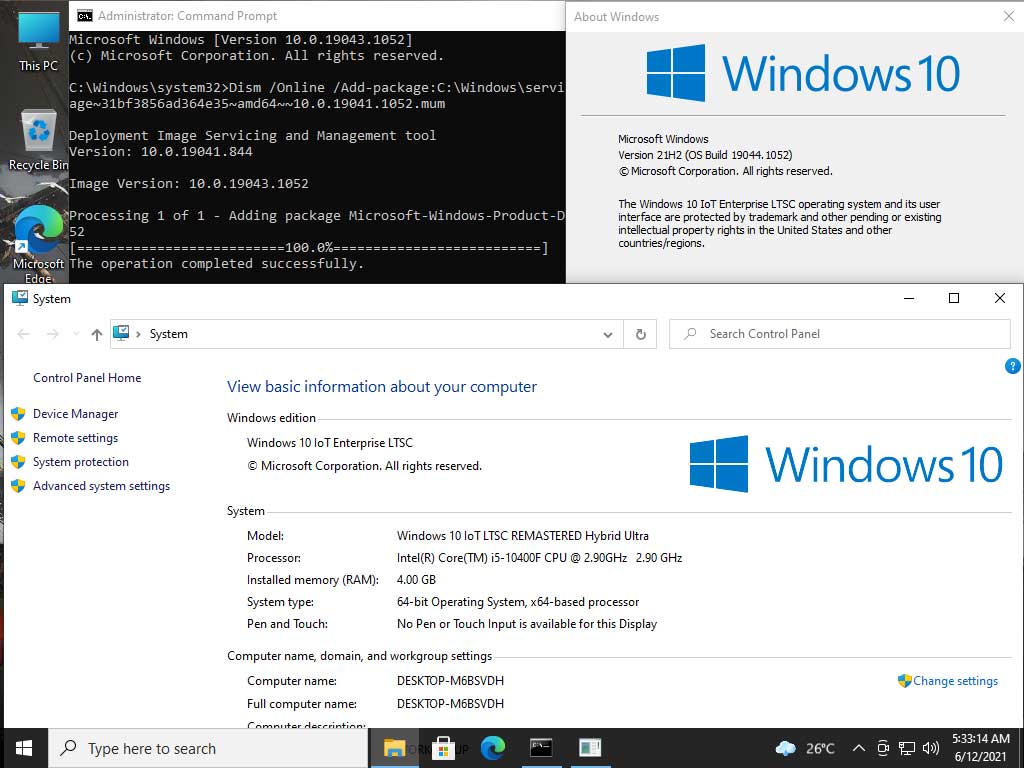Expand breadcrumb chevron before System
The image size is (1024, 768).
pyautogui.click(x=138, y=334)
